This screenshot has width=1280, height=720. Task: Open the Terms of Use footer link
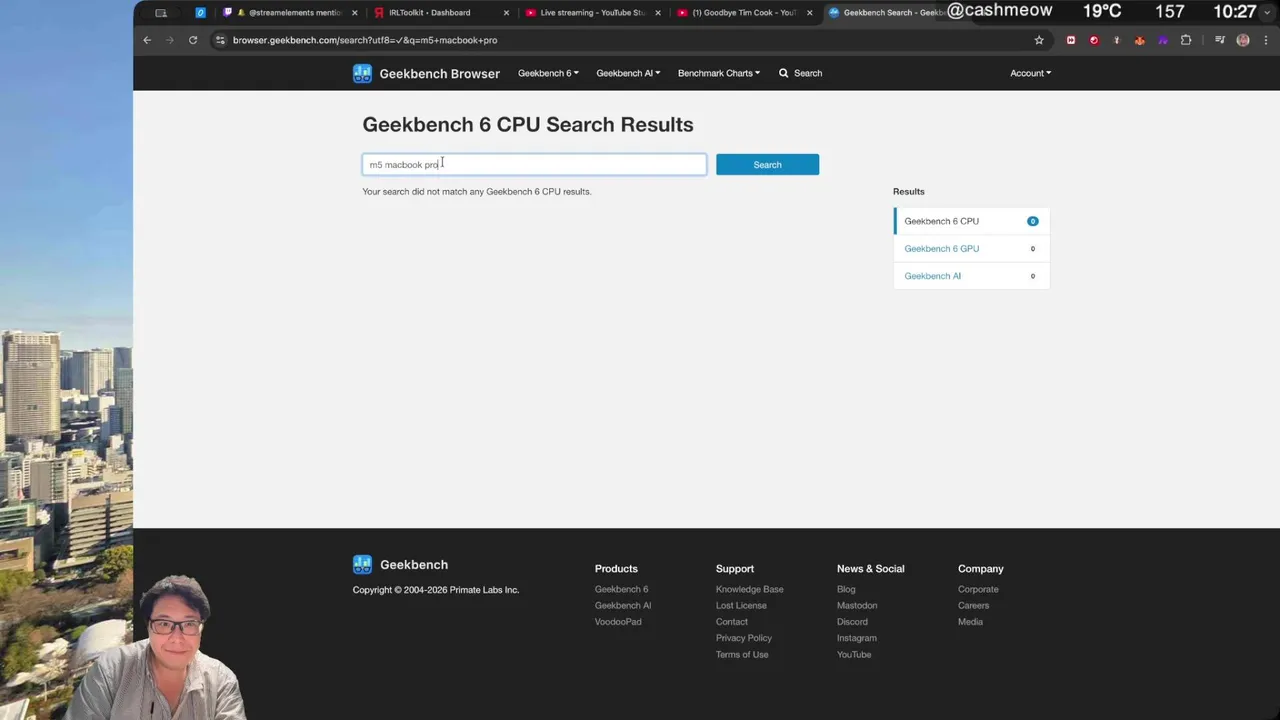[x=742, y=655]
